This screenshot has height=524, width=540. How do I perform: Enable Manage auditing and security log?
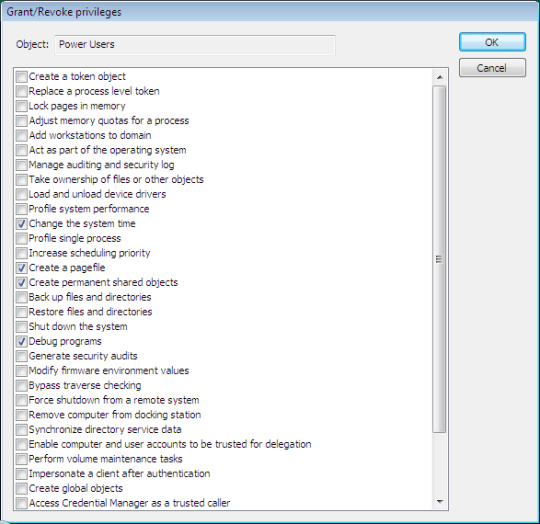pos(21,165)
